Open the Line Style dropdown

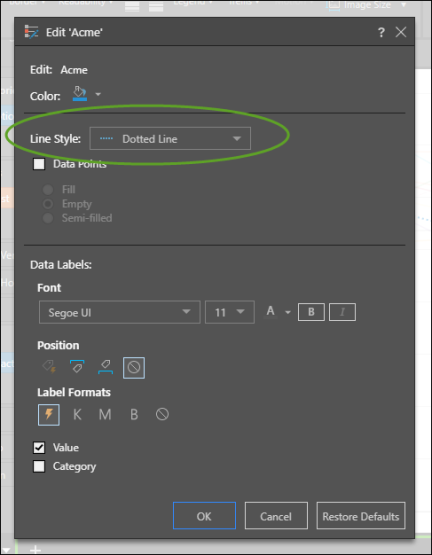(x=170, y=139)
